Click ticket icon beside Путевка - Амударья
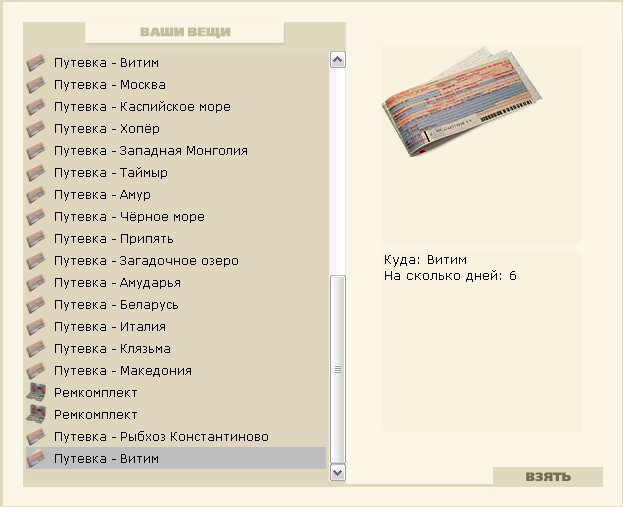 36,283
